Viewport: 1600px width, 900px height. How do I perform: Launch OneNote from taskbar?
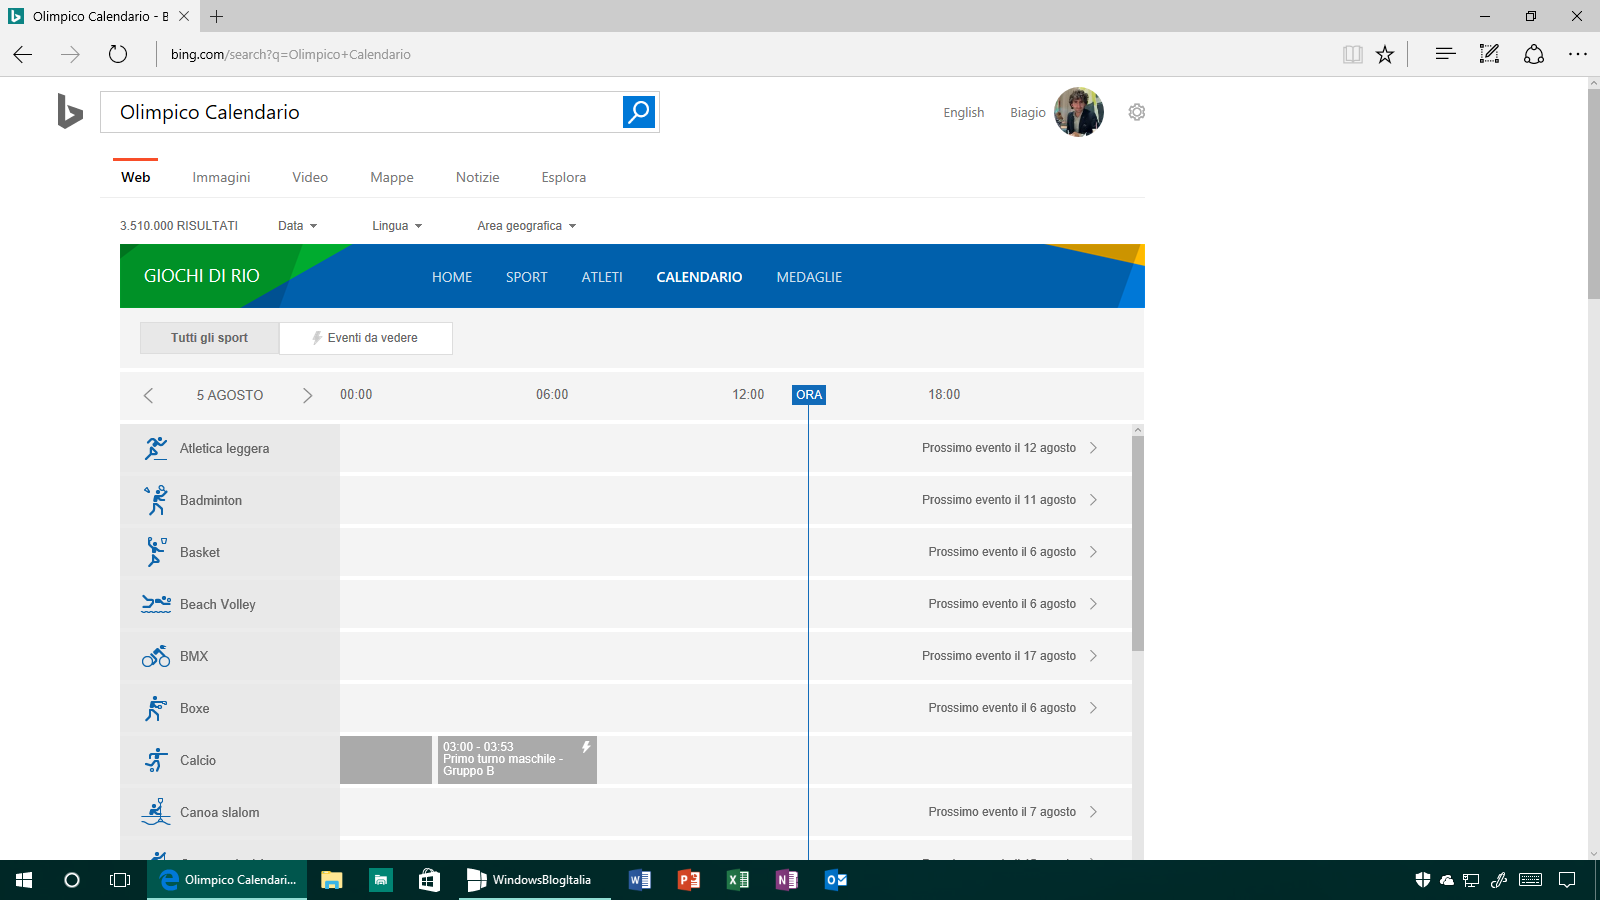(787, 880)
